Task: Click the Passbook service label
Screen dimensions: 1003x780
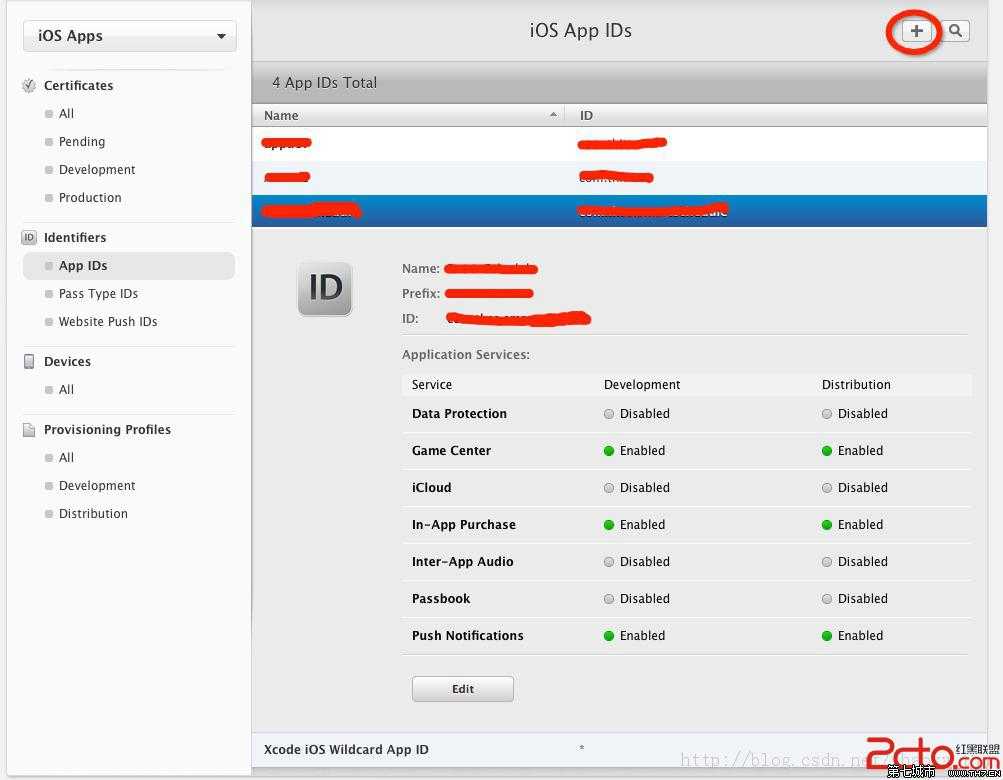Action: coord(441,600)
